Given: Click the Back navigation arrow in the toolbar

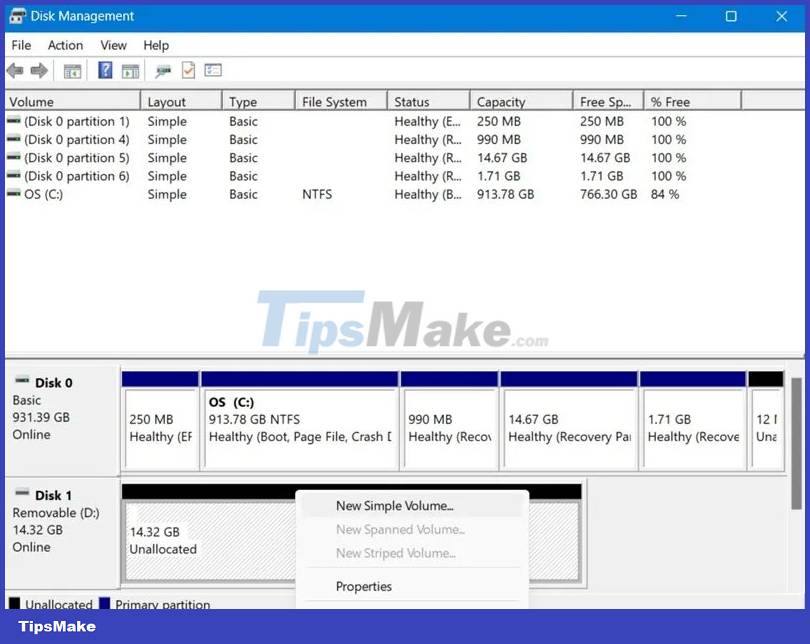Looking at the screenshot, I should coord(14,70).
